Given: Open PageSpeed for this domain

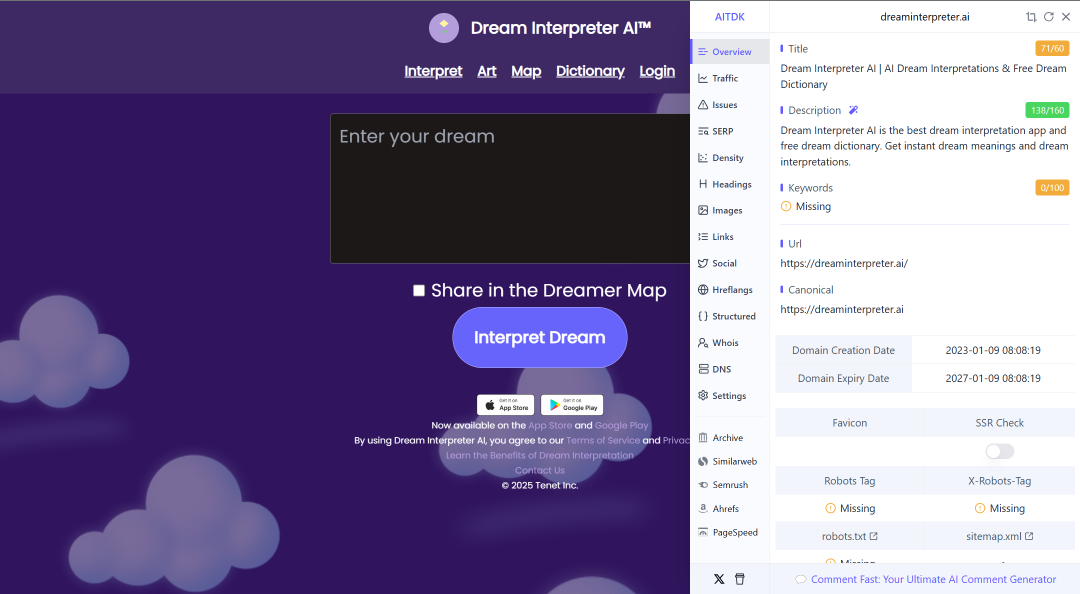Looking at the screenshot, I should point(730,533).
